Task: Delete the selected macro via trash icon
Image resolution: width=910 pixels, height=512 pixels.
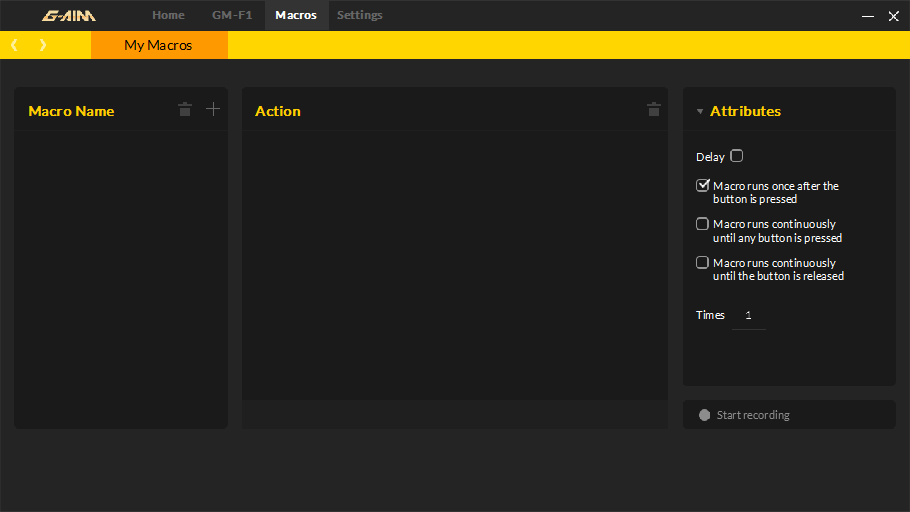Action: coord(185,109)
